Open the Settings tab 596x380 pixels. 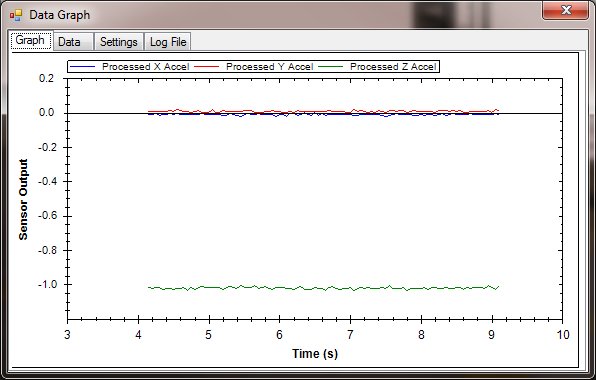119,42
